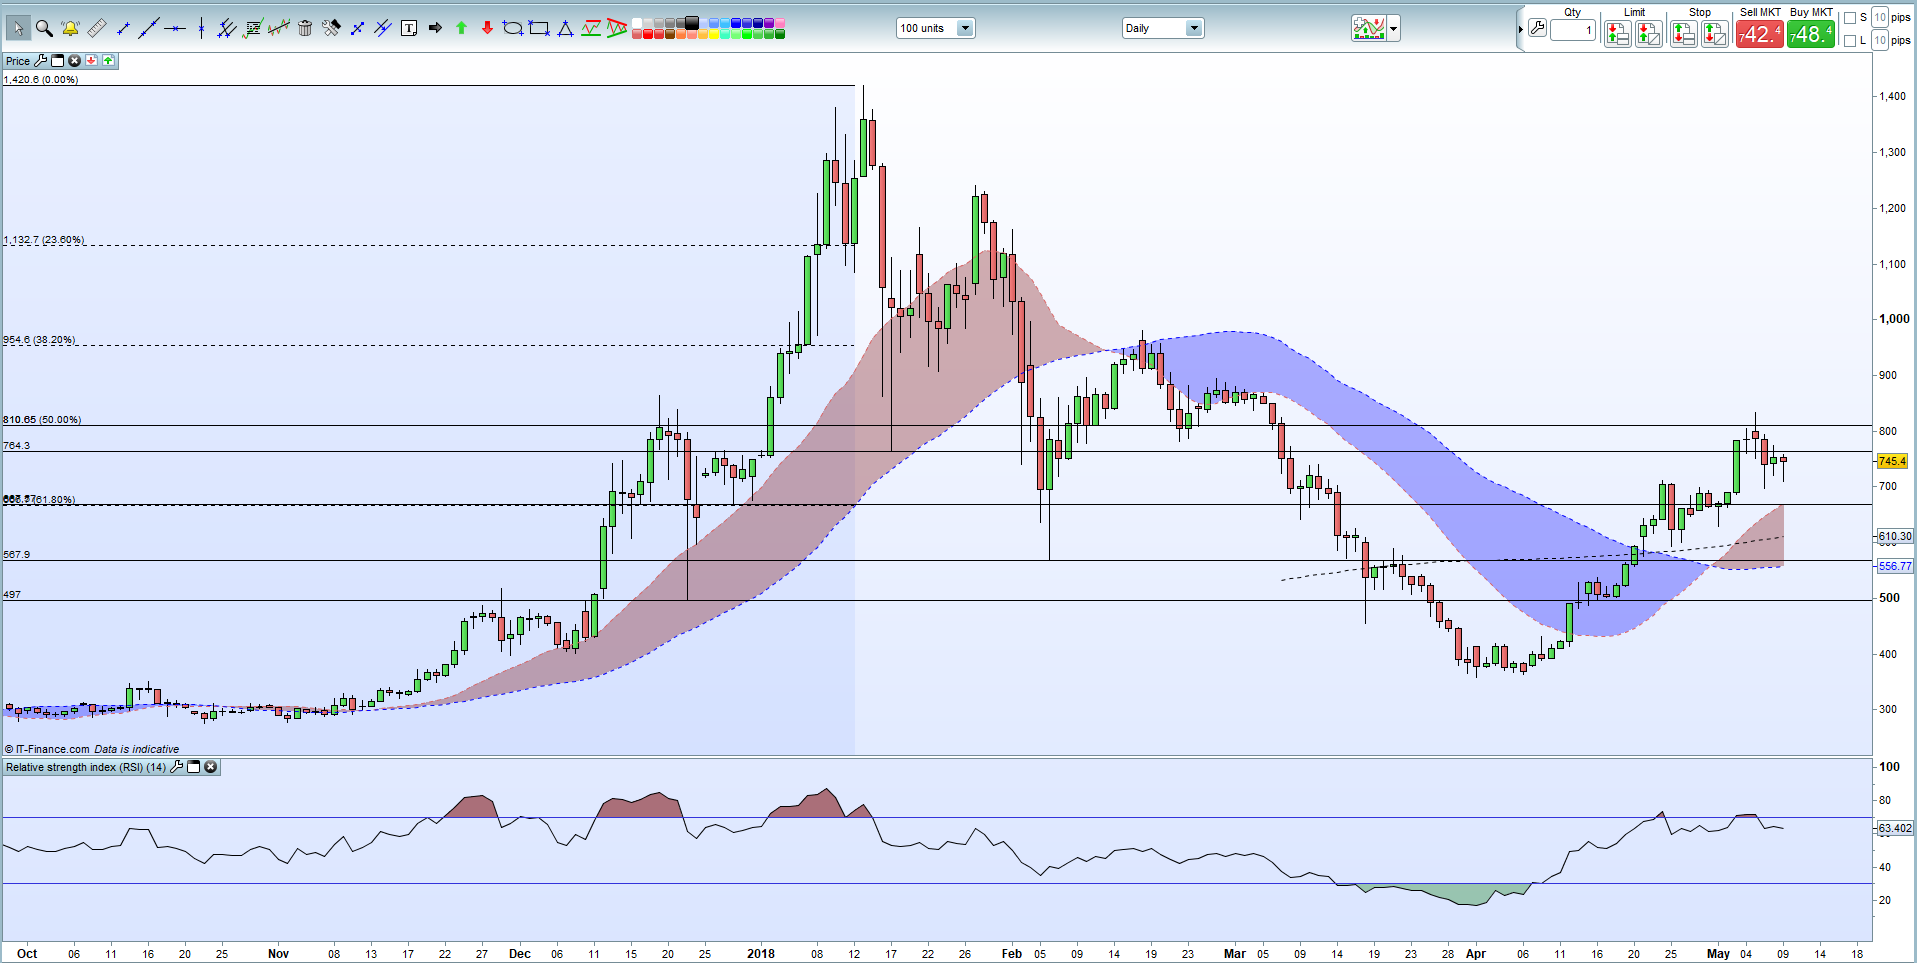Select the green-red chart pattern tool
Viewport: 1917px width, 963px height.
pos(591,28)
